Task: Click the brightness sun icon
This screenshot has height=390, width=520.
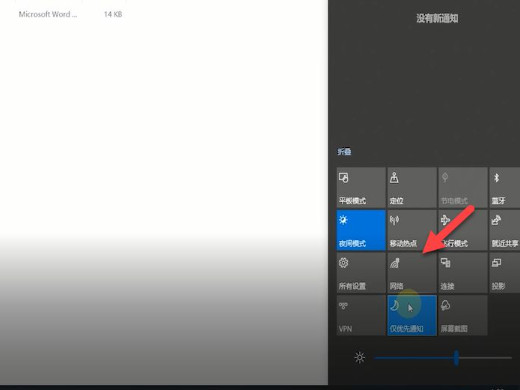Action: (x=359, y=357)
